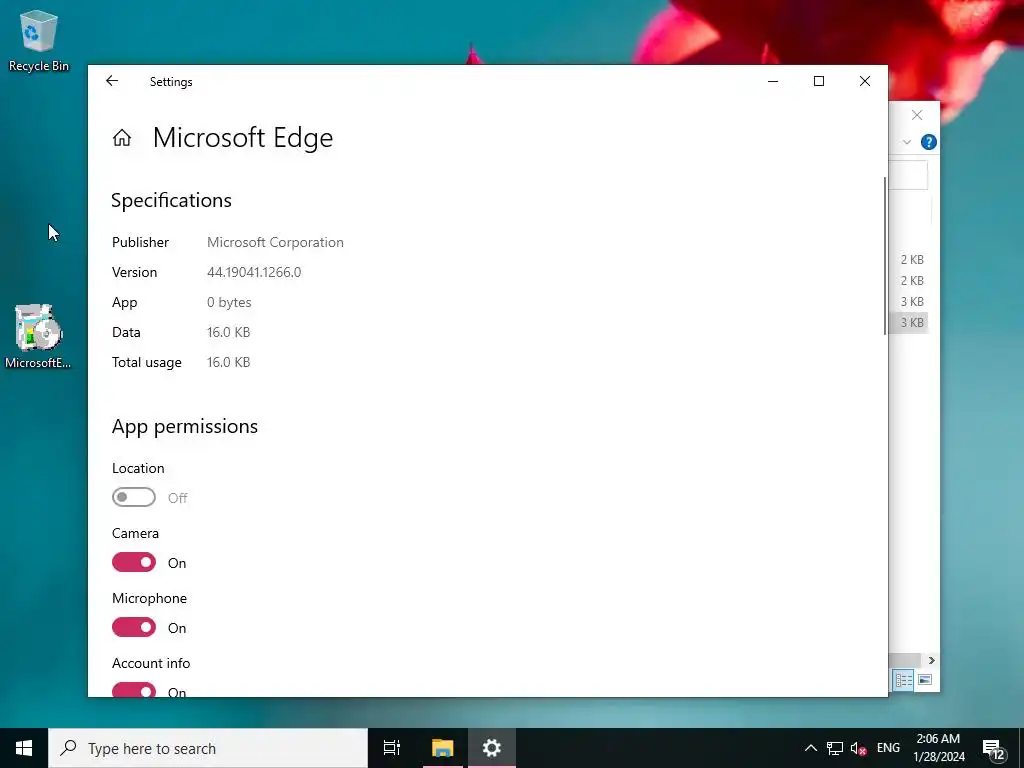Expand the ribbon chevron in Explorer window
1024x768 pixels.
point(906,142)
